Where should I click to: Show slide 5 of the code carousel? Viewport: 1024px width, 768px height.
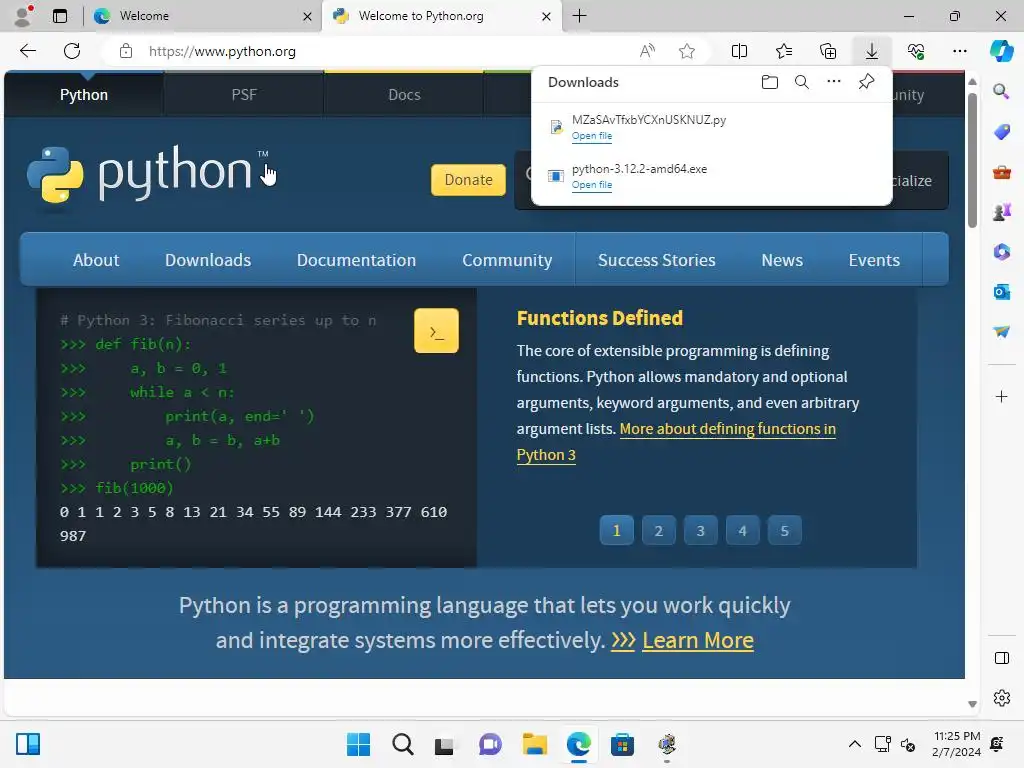[784, 530]
